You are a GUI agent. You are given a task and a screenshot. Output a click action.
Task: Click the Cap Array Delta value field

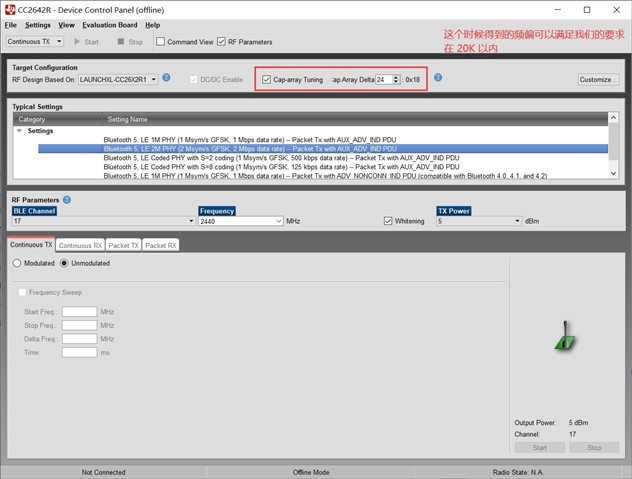pyautogui.click(x=384, y=79)
